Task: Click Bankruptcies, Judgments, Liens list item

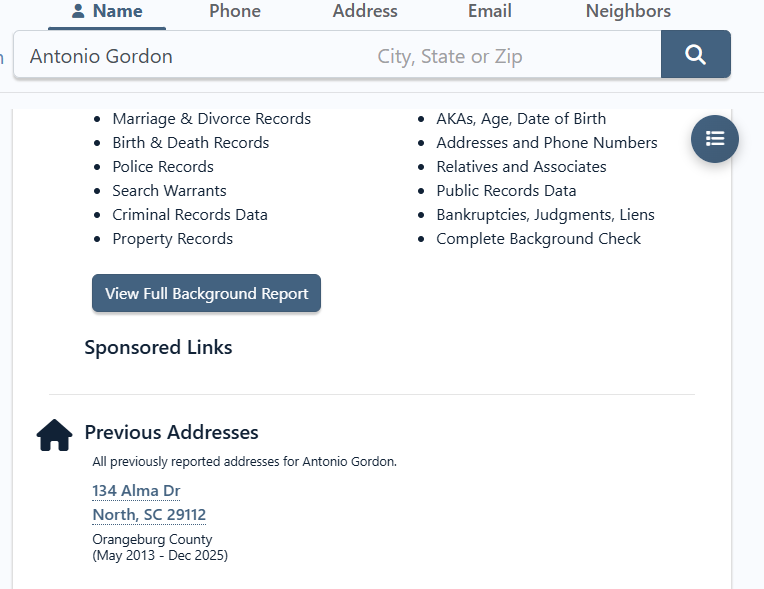Action: (x=545, y=214)
